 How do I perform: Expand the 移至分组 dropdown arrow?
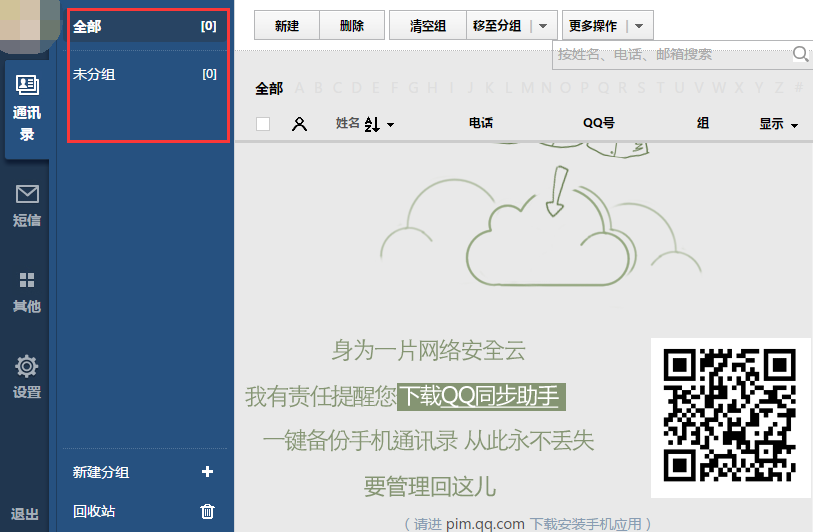tap(543, 26)
